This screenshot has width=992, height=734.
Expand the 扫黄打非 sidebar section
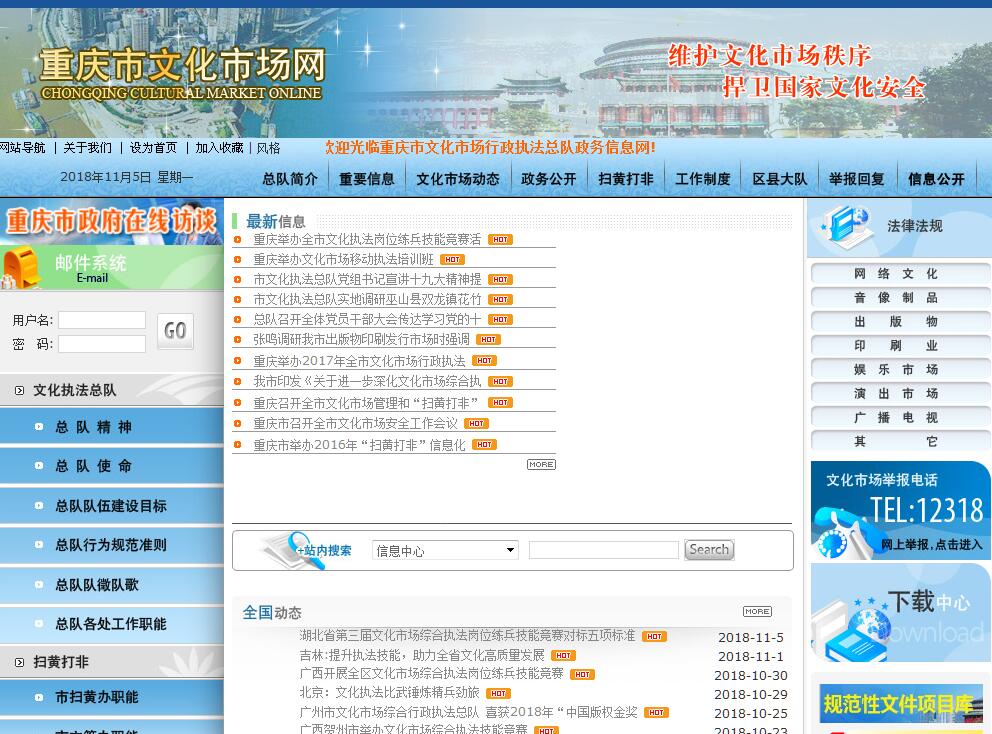(61, 662)
